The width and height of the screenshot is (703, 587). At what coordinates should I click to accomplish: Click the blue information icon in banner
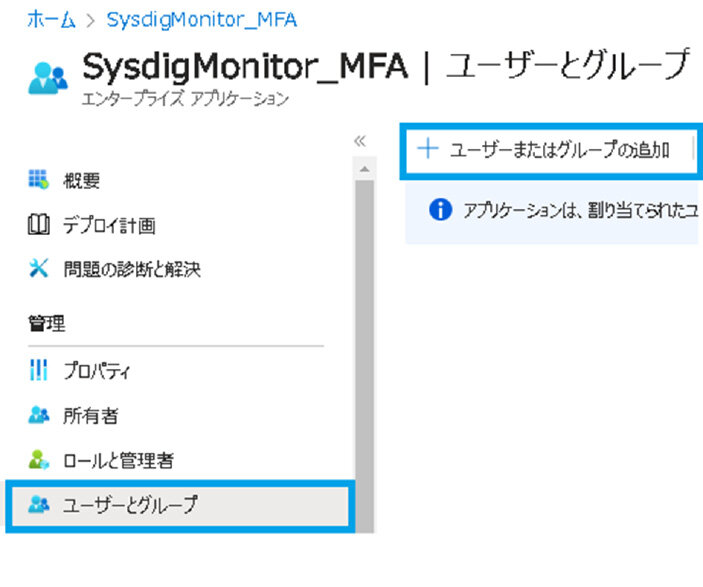(x=438, y=210)
